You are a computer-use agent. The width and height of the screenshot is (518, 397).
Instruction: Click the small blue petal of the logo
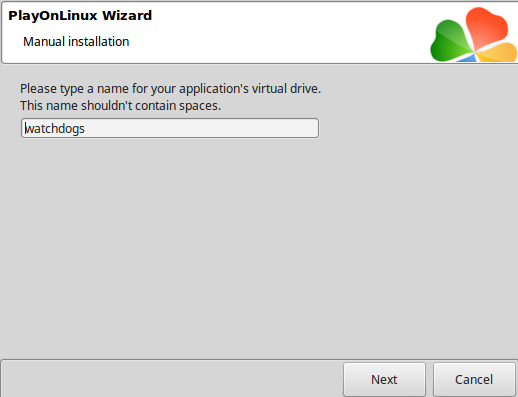click(469, 58)
